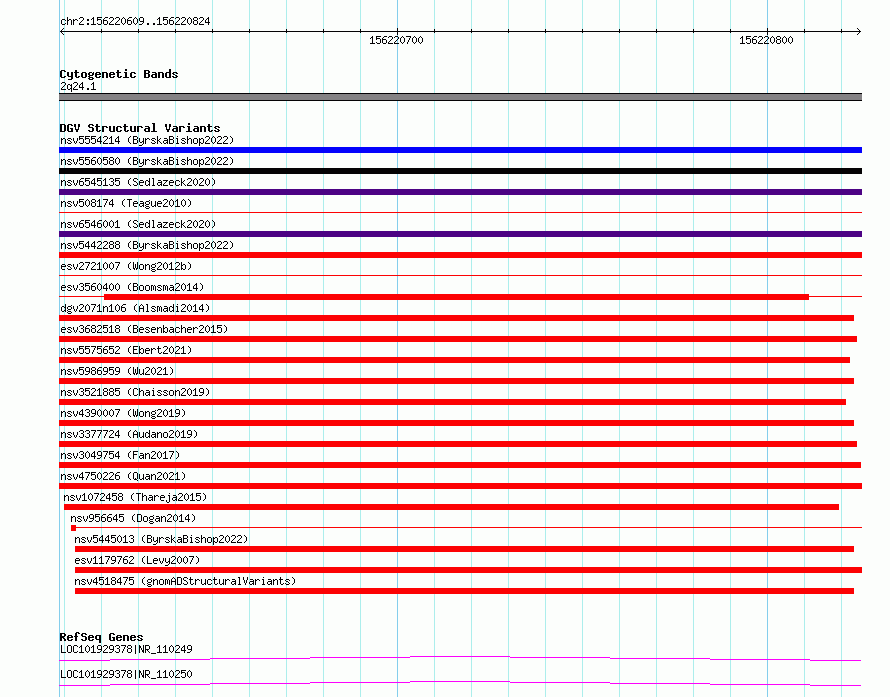Click the red esv3560400 variant bar
890x697 pixels.
pos(456,297)
